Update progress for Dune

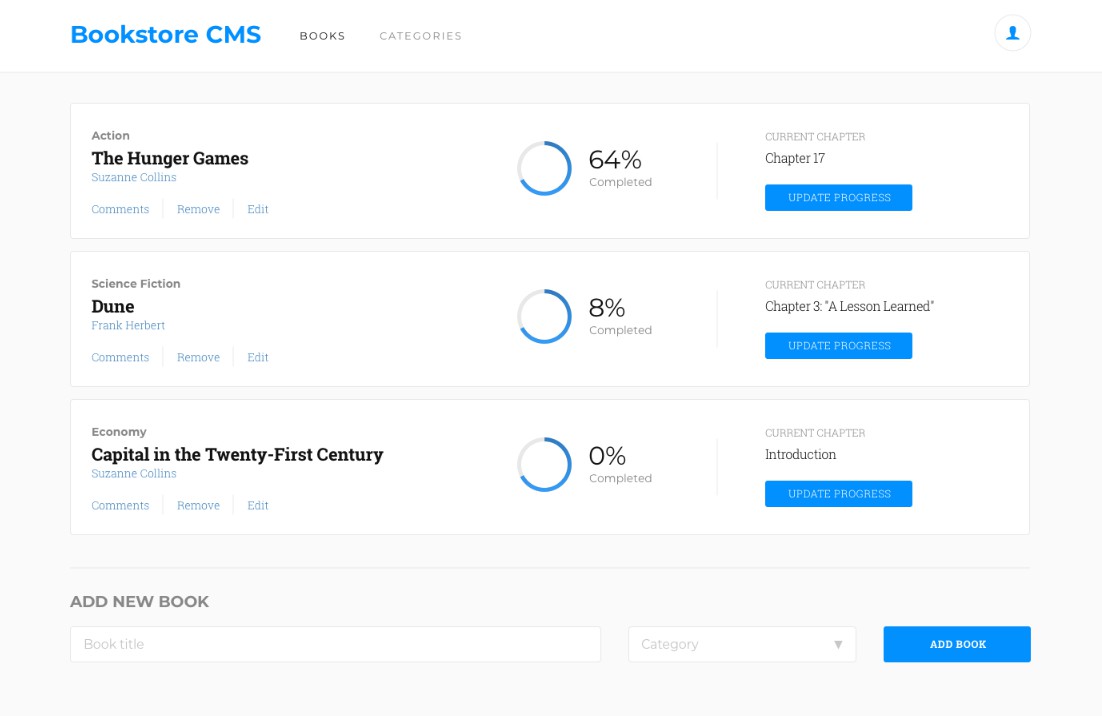(838, 346)
